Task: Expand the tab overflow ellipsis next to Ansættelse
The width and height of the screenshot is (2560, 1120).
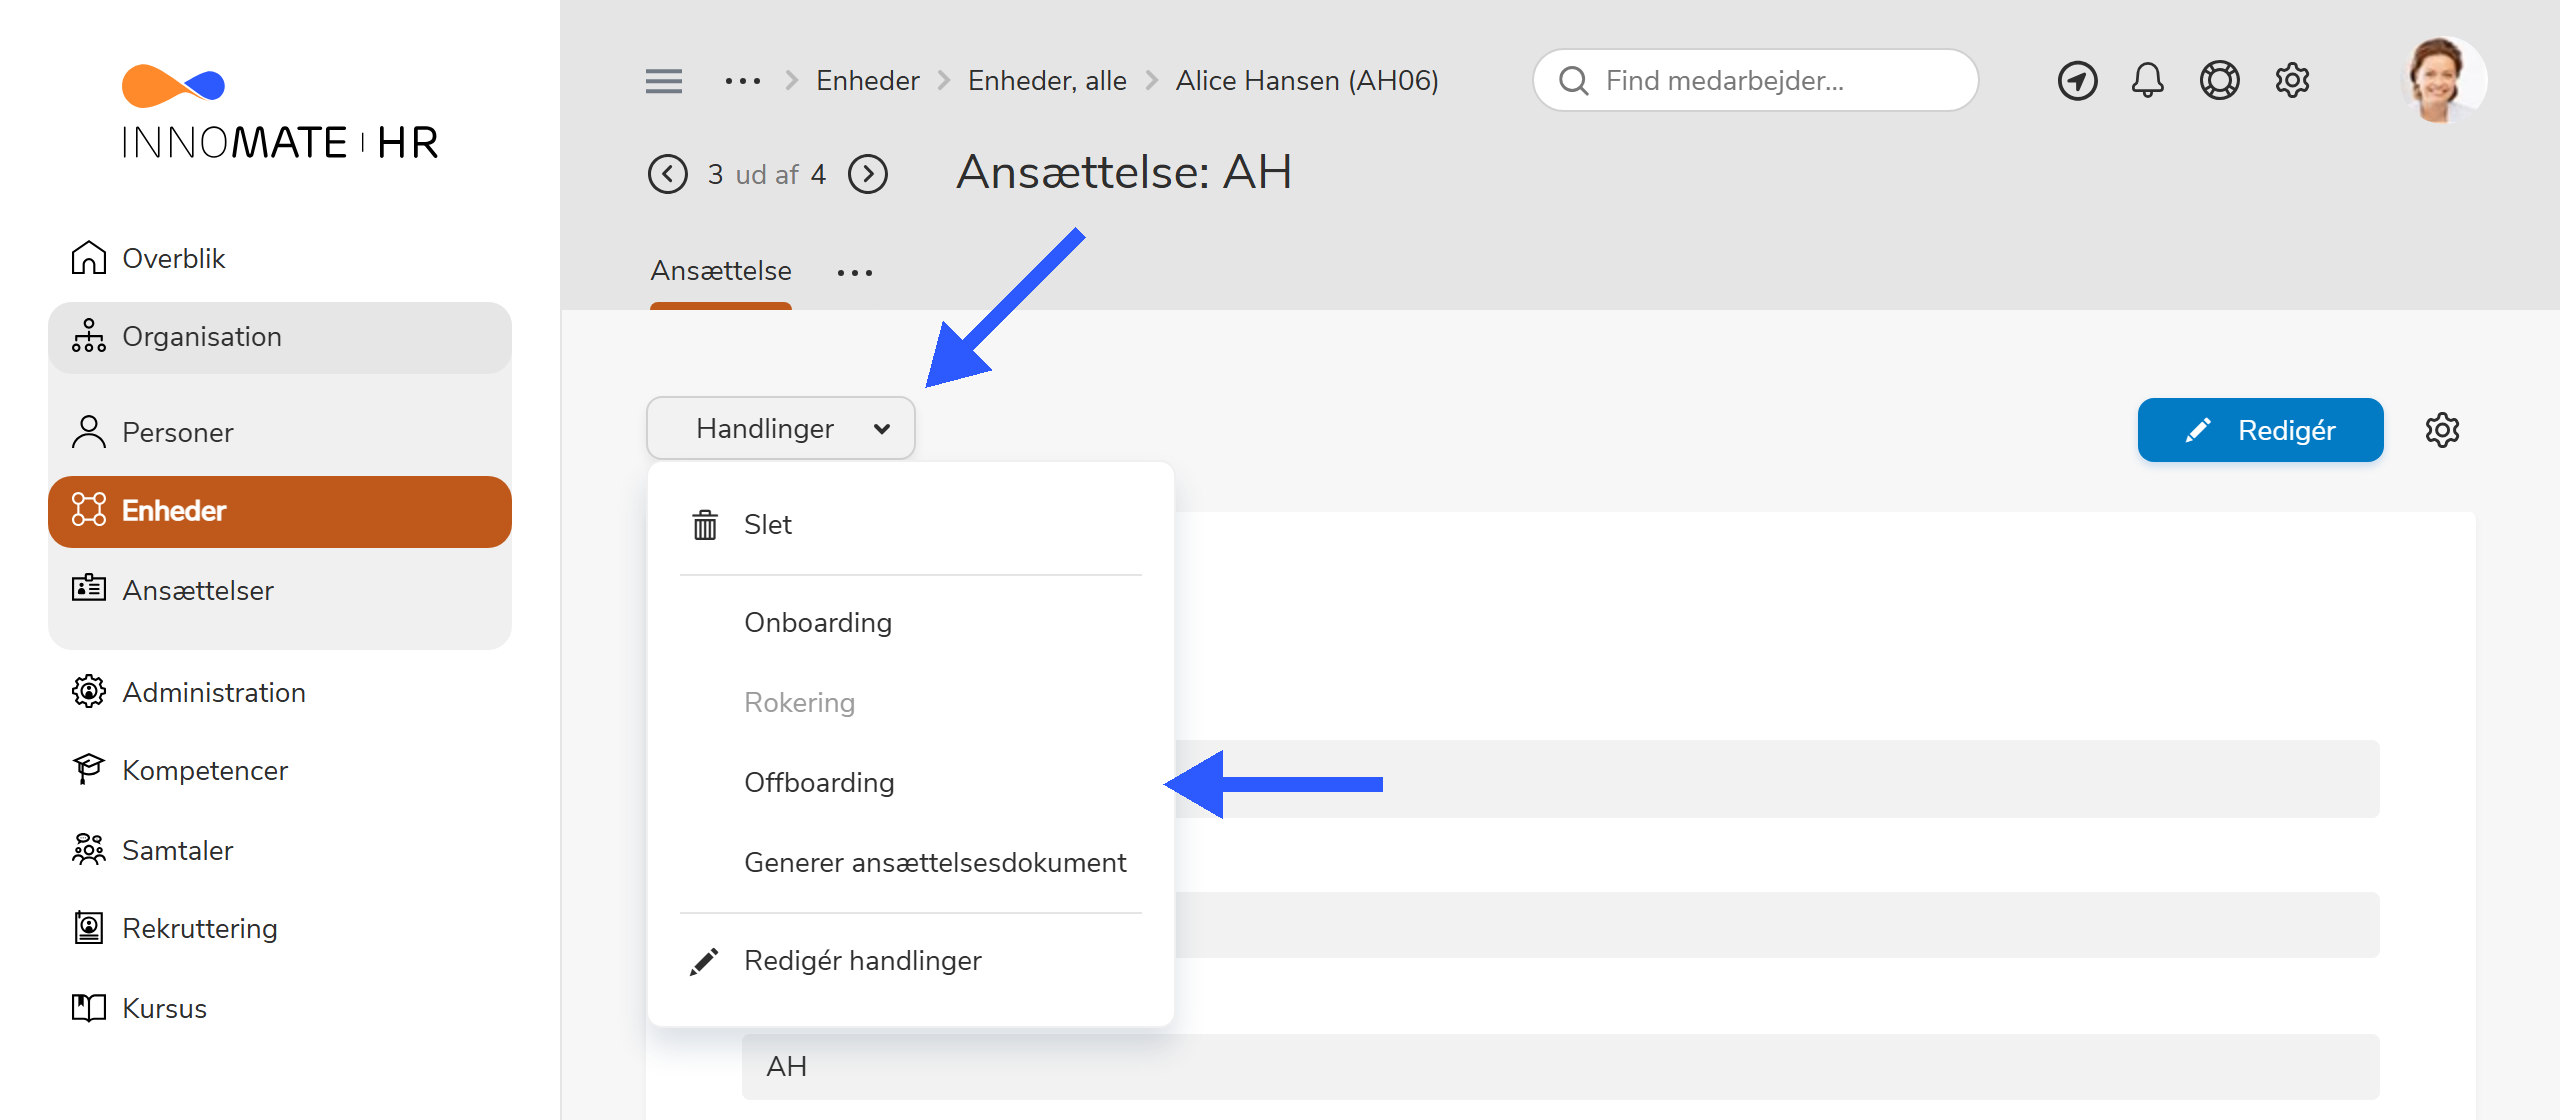Action: pos(855,271)
